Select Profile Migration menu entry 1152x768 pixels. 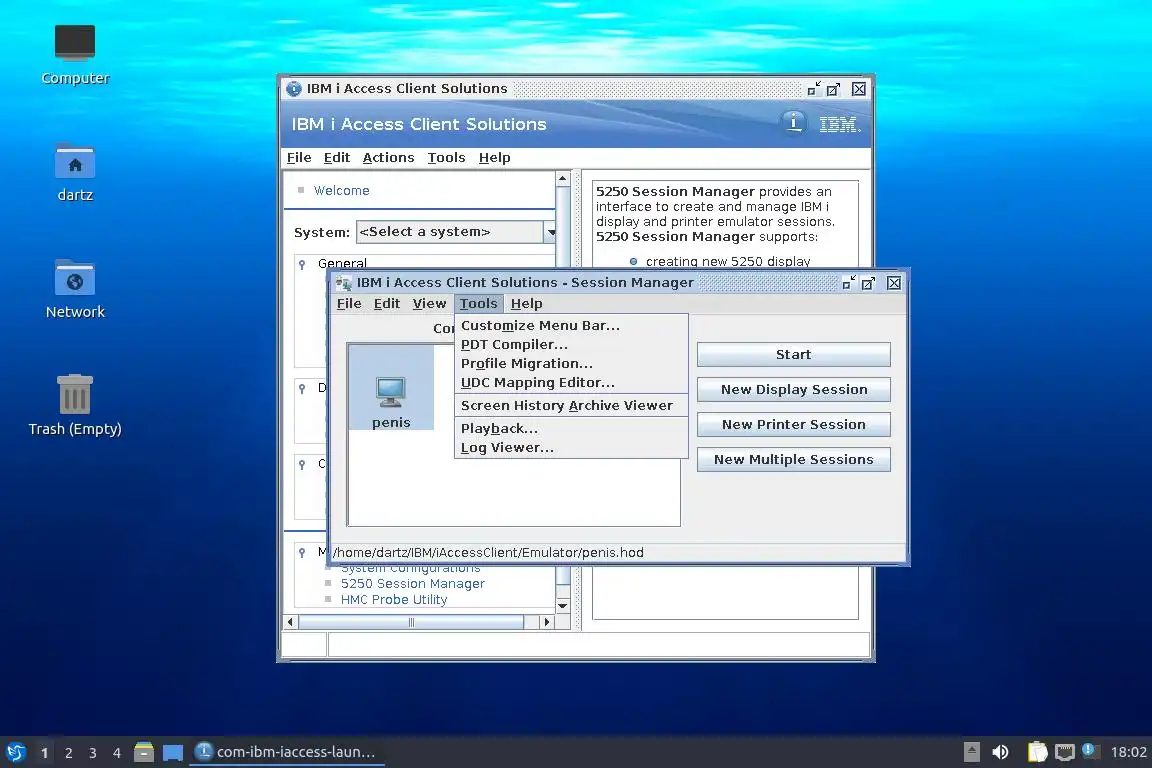[x=526, y=364]
